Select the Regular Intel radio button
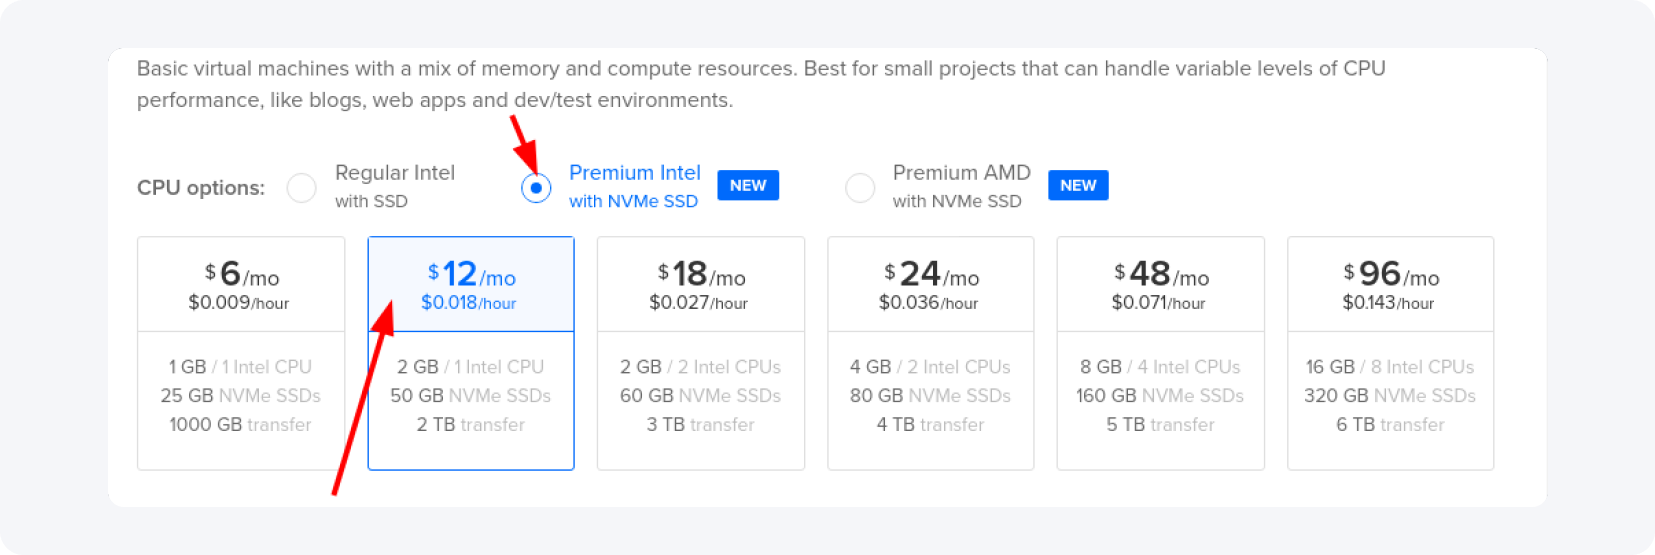1655x555 pixels. click(x=301, y=187)
